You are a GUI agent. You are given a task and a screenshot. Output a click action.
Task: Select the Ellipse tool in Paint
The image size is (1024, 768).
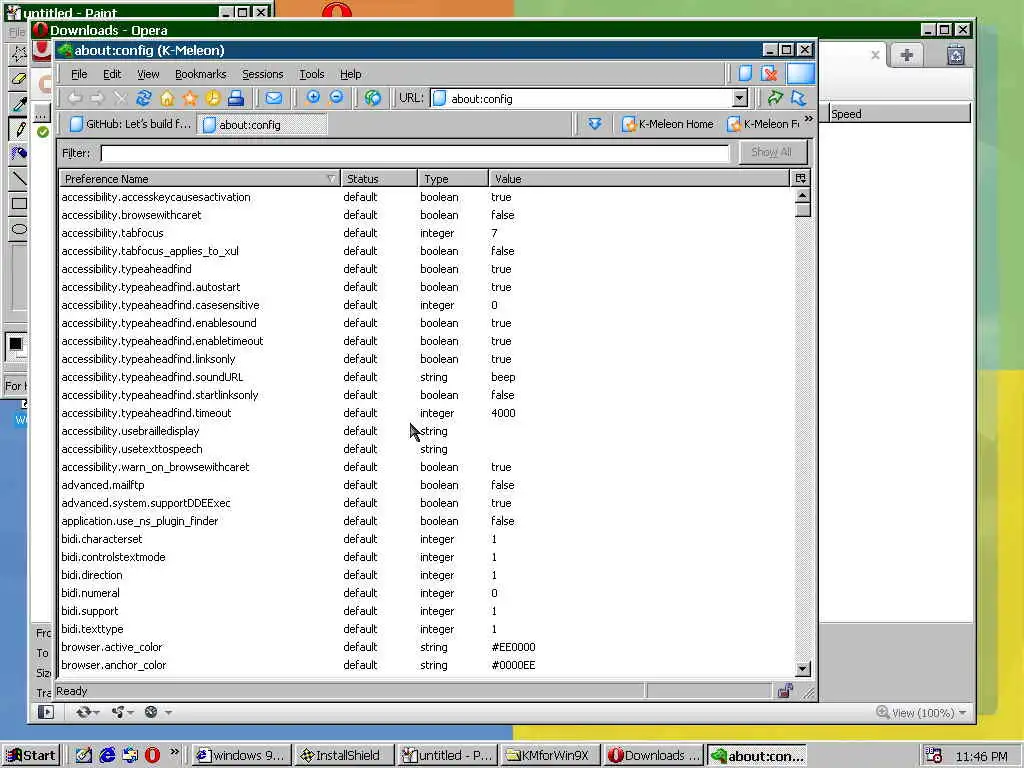(x=19, y=229)
